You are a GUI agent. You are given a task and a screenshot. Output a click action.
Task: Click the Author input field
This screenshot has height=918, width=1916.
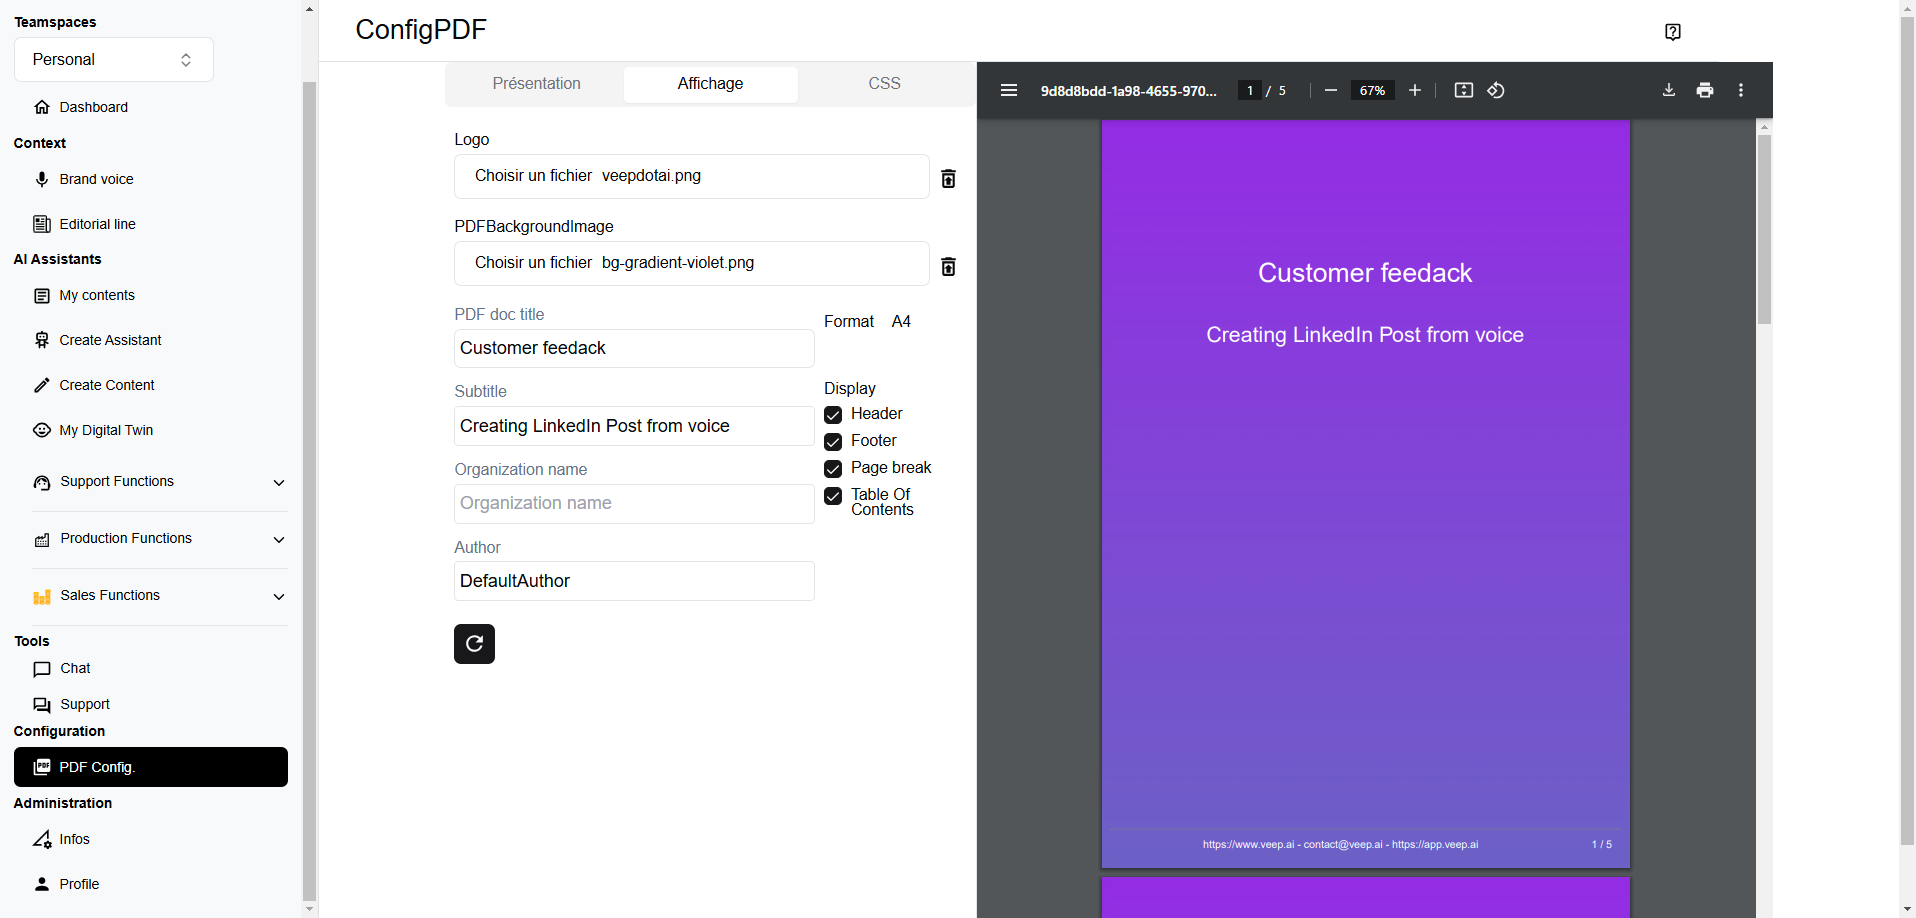pos(634,581)
